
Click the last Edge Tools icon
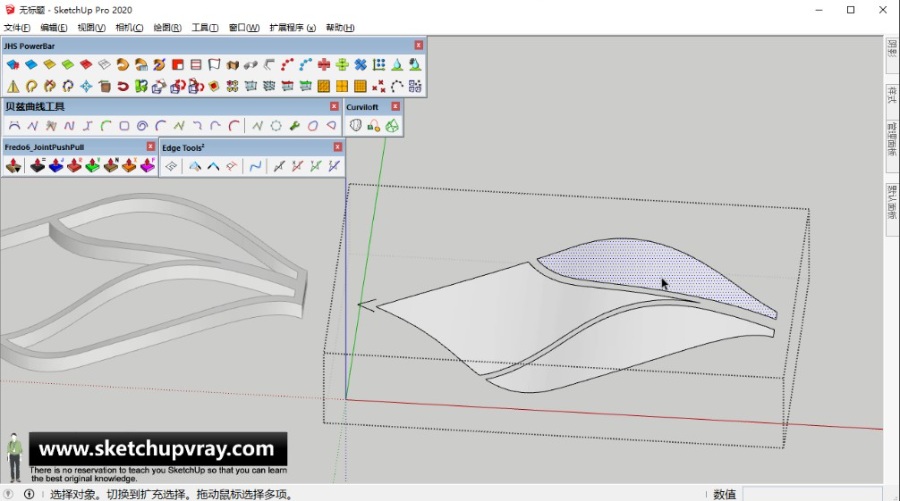tap(334, 166)
